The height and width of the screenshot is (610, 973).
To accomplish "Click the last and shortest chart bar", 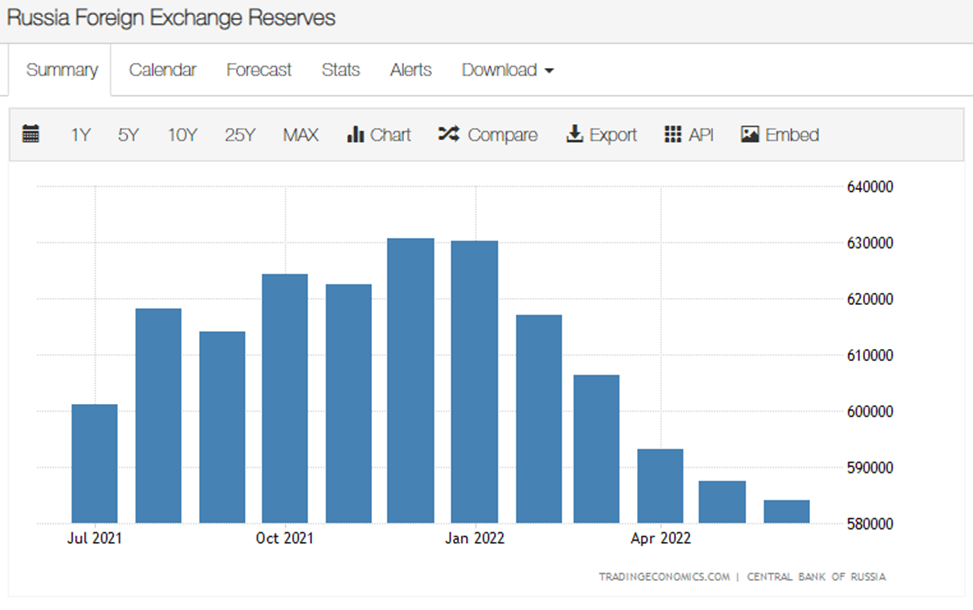I will click(786, 511).
